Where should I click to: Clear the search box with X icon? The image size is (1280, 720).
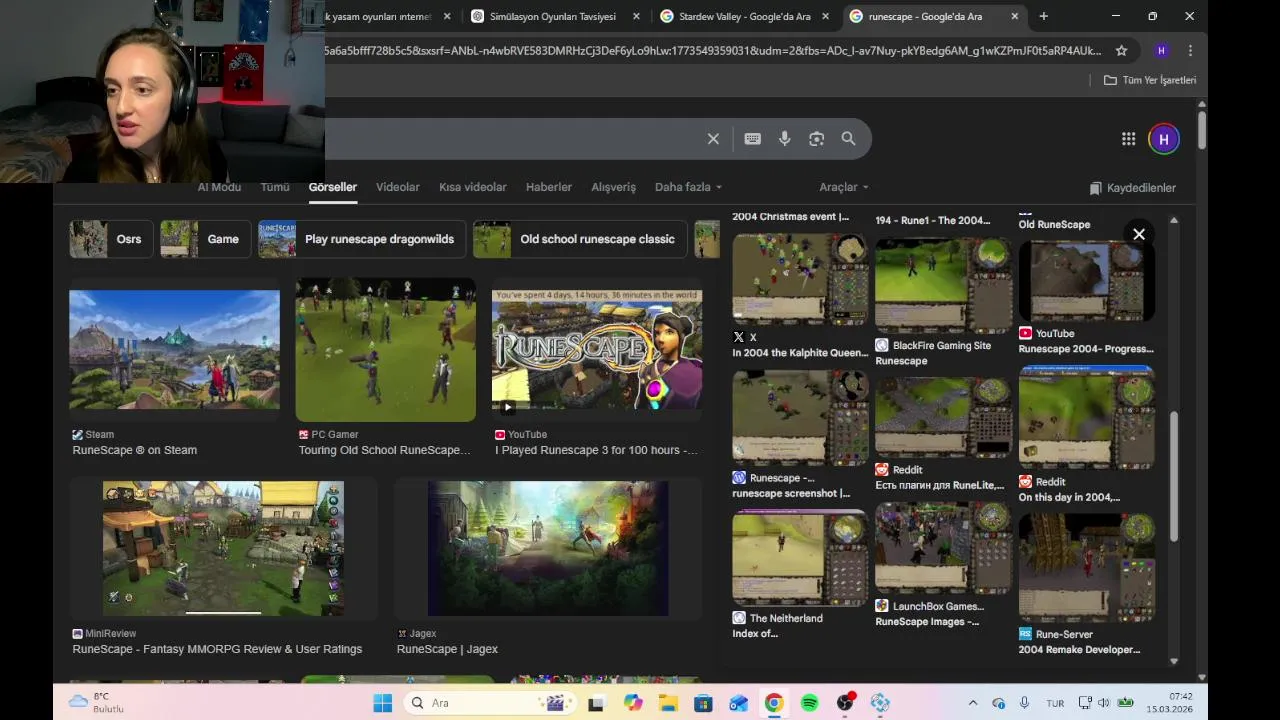[x=713, y=139]
